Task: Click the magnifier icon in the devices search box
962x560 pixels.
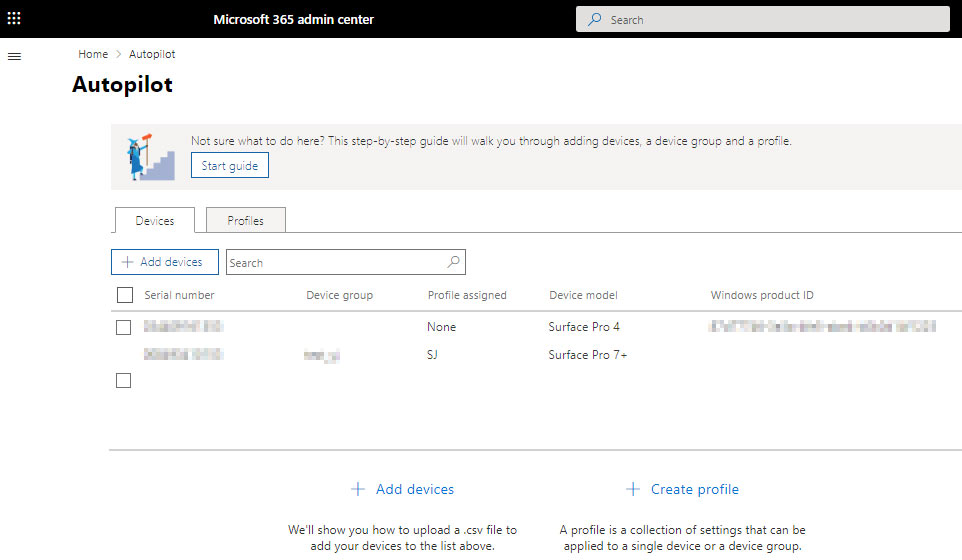Action: pos(453,262)
